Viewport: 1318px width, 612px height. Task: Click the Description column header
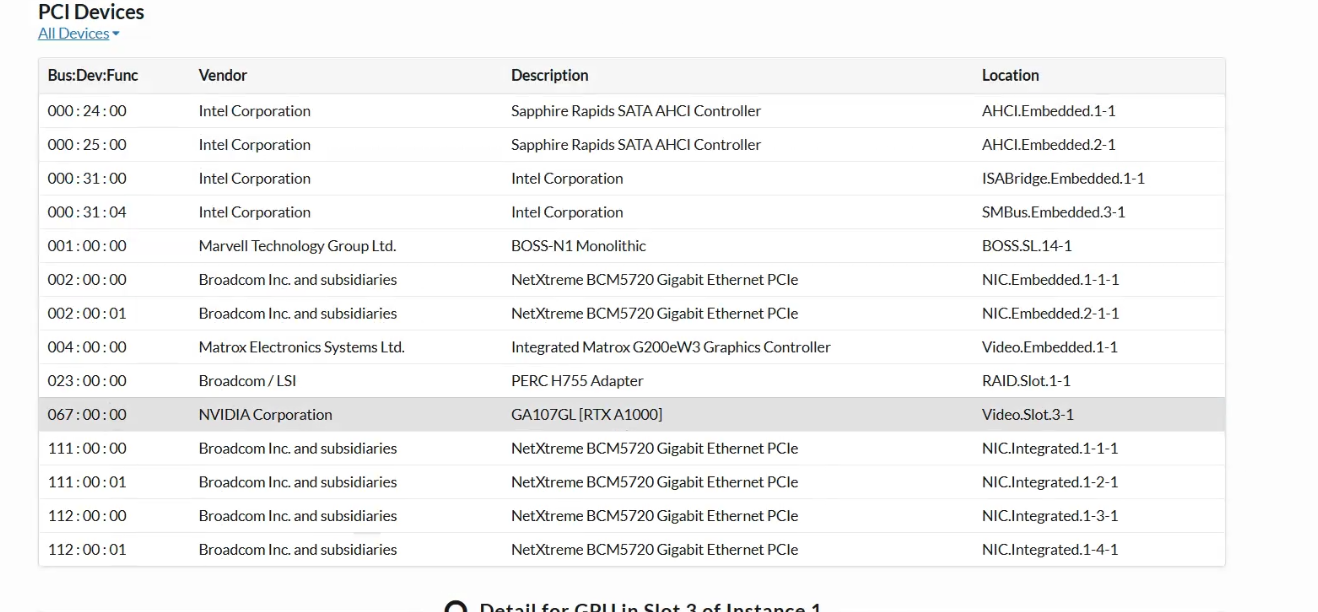pos(550,76)
